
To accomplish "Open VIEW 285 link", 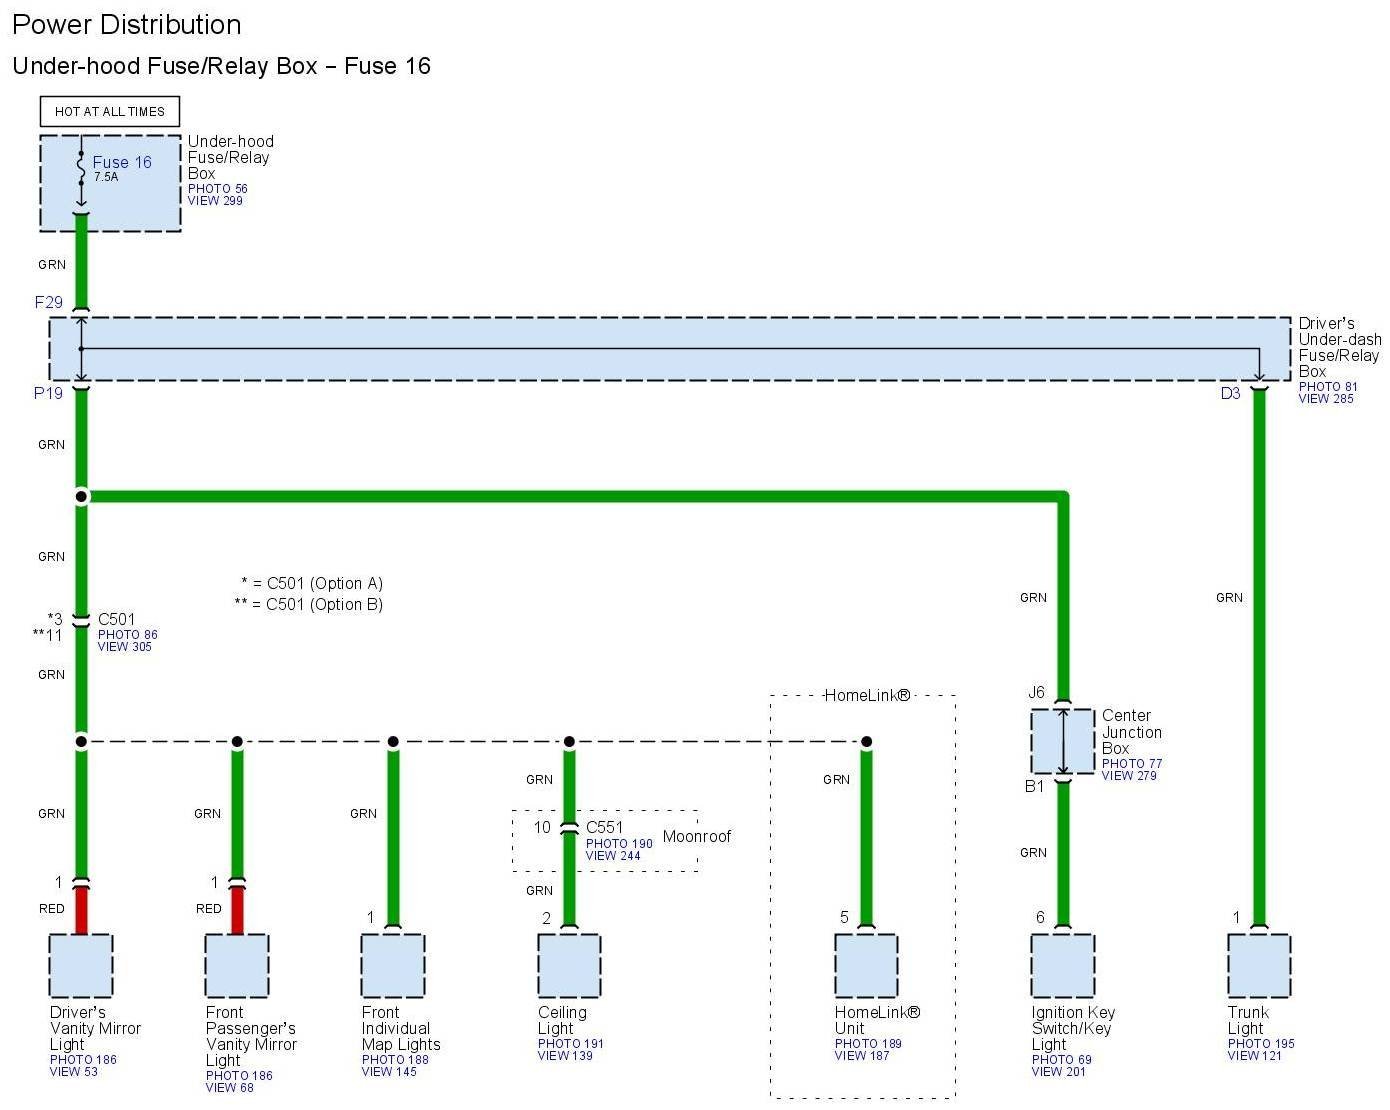I will (1325, 399).
